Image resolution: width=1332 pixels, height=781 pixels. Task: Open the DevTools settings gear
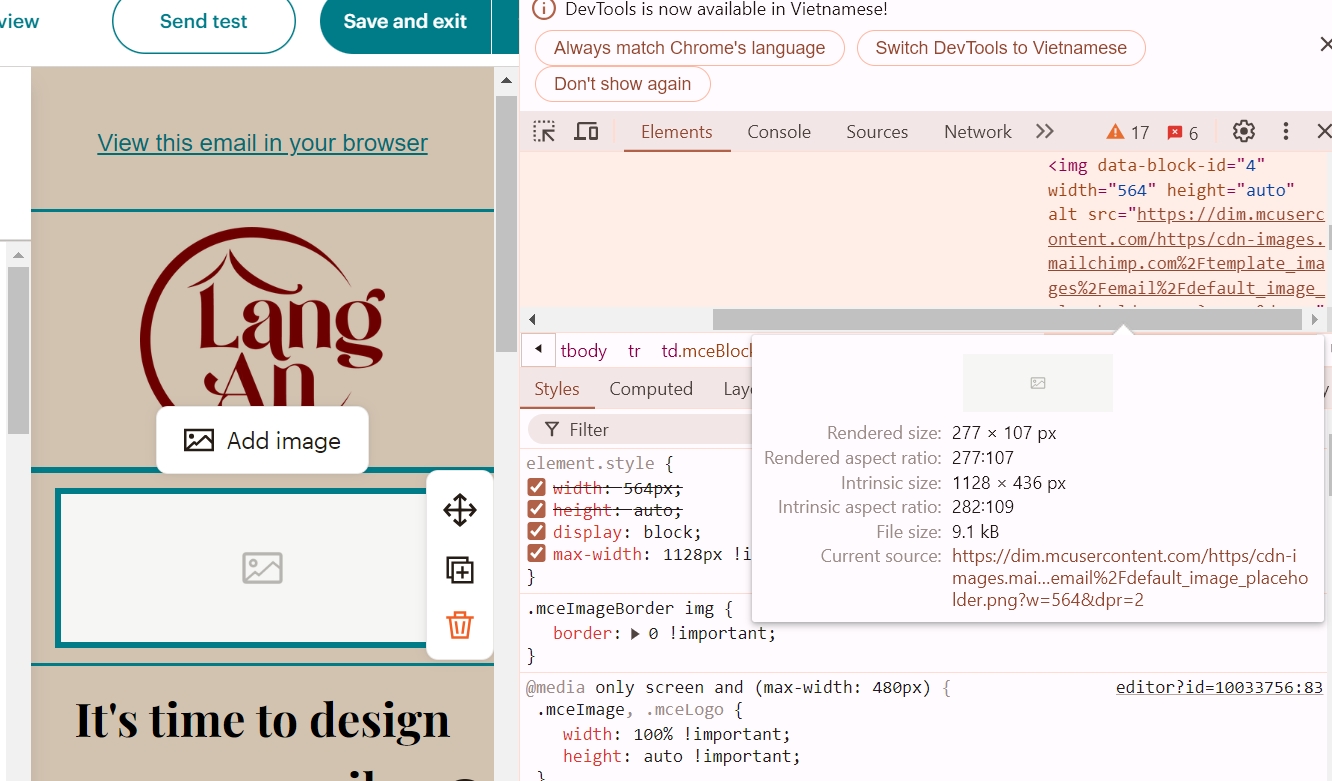click(x=1243, y=131)
